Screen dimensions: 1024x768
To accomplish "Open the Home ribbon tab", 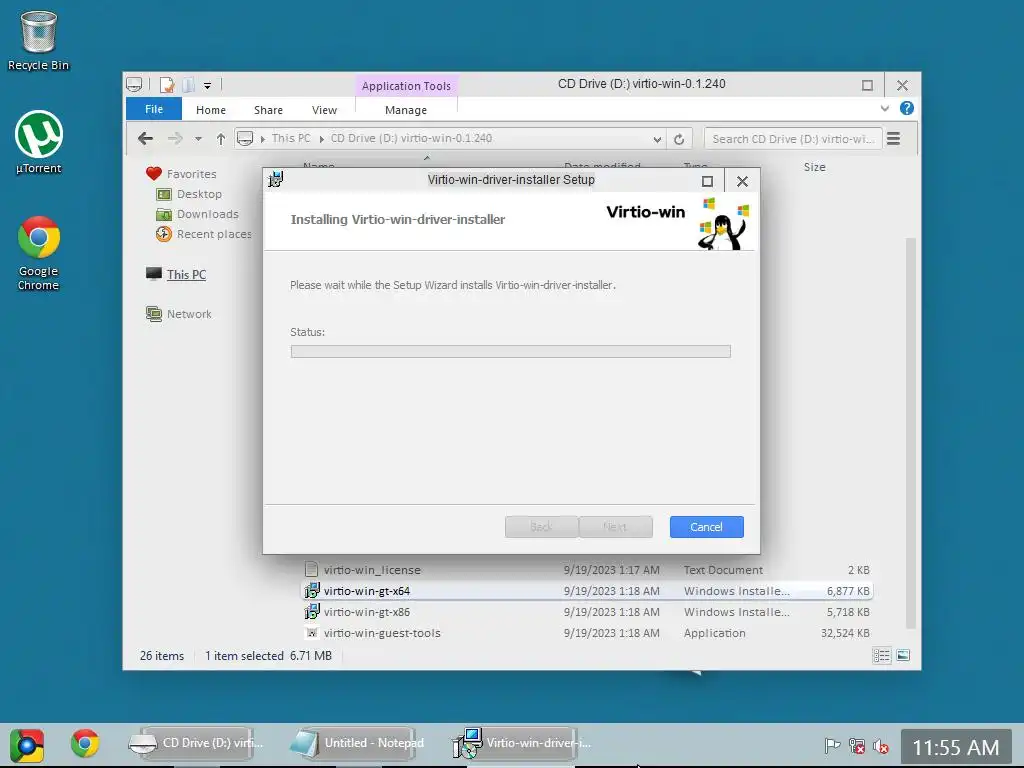I will (x=211, y=110).
